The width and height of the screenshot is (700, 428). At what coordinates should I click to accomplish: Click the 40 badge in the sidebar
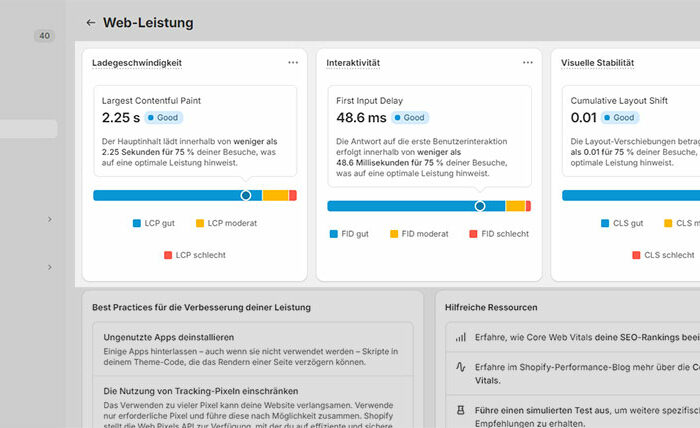click(x=45, y=36)
